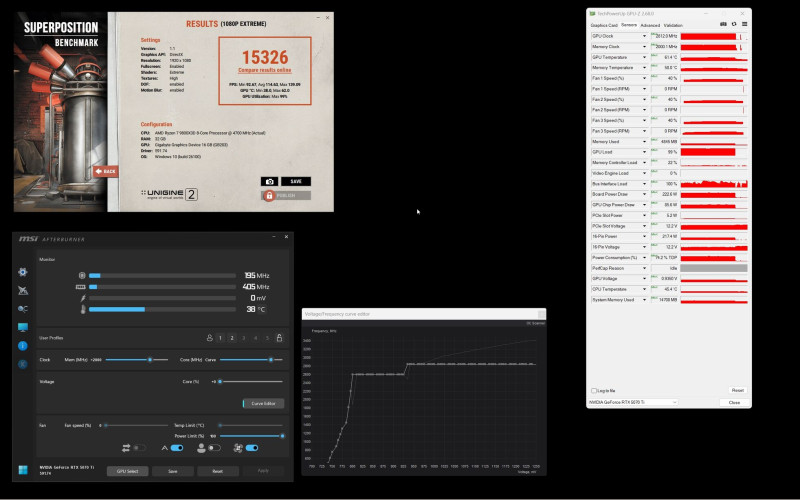Open the GPU-Z hamburger menu icon
Viewport: 800px width, 500px height.
pos(744,24)
